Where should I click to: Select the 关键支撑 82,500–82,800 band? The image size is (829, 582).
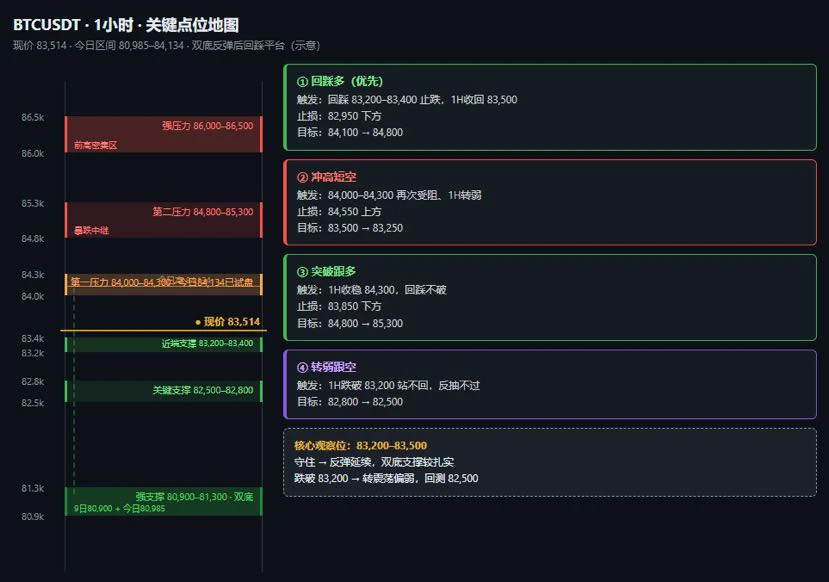[163, 391]
